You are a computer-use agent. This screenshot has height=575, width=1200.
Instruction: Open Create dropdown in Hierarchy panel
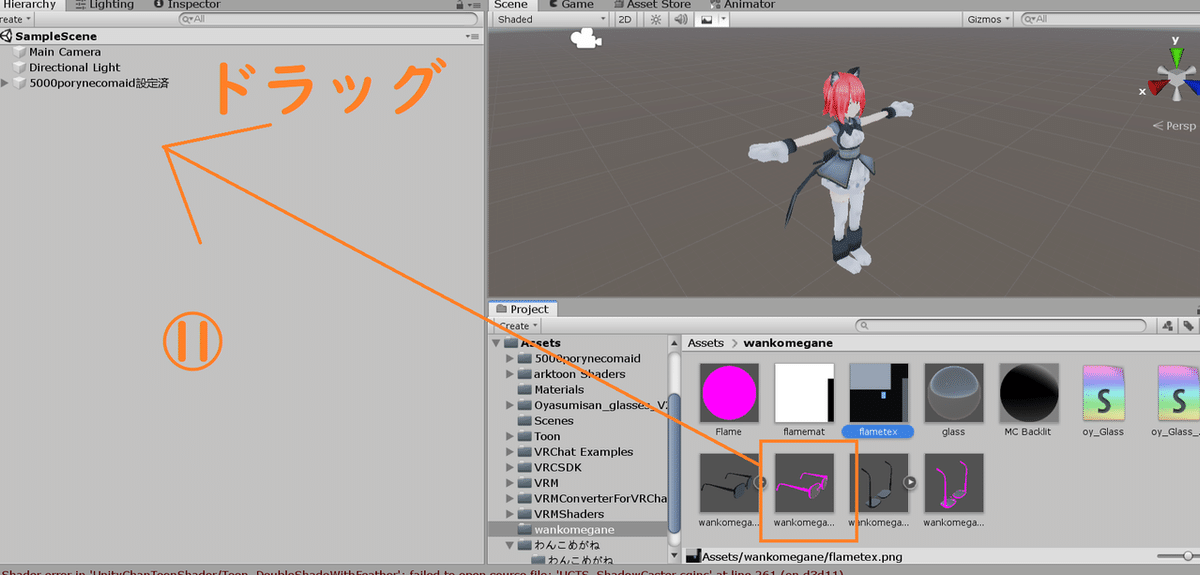click(16, 19)
